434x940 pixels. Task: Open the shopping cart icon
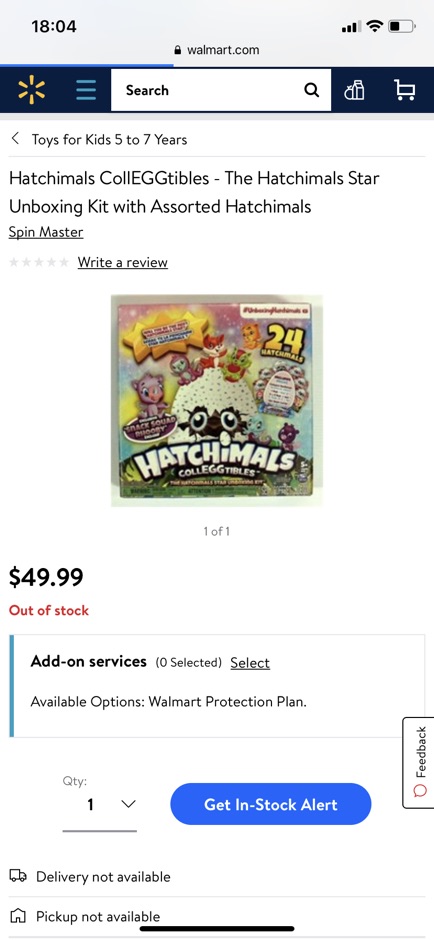(x=405, y=90)
